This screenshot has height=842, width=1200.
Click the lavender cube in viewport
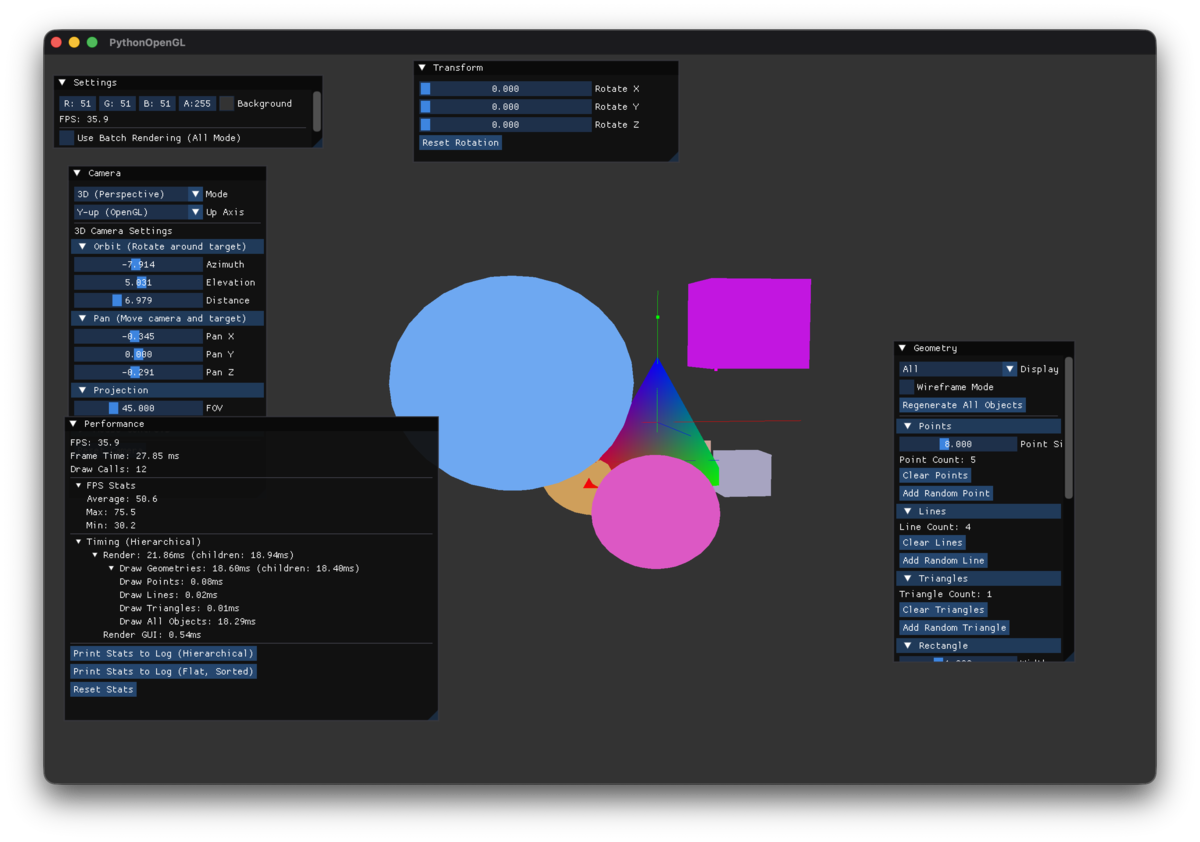(x=745, y=473)
